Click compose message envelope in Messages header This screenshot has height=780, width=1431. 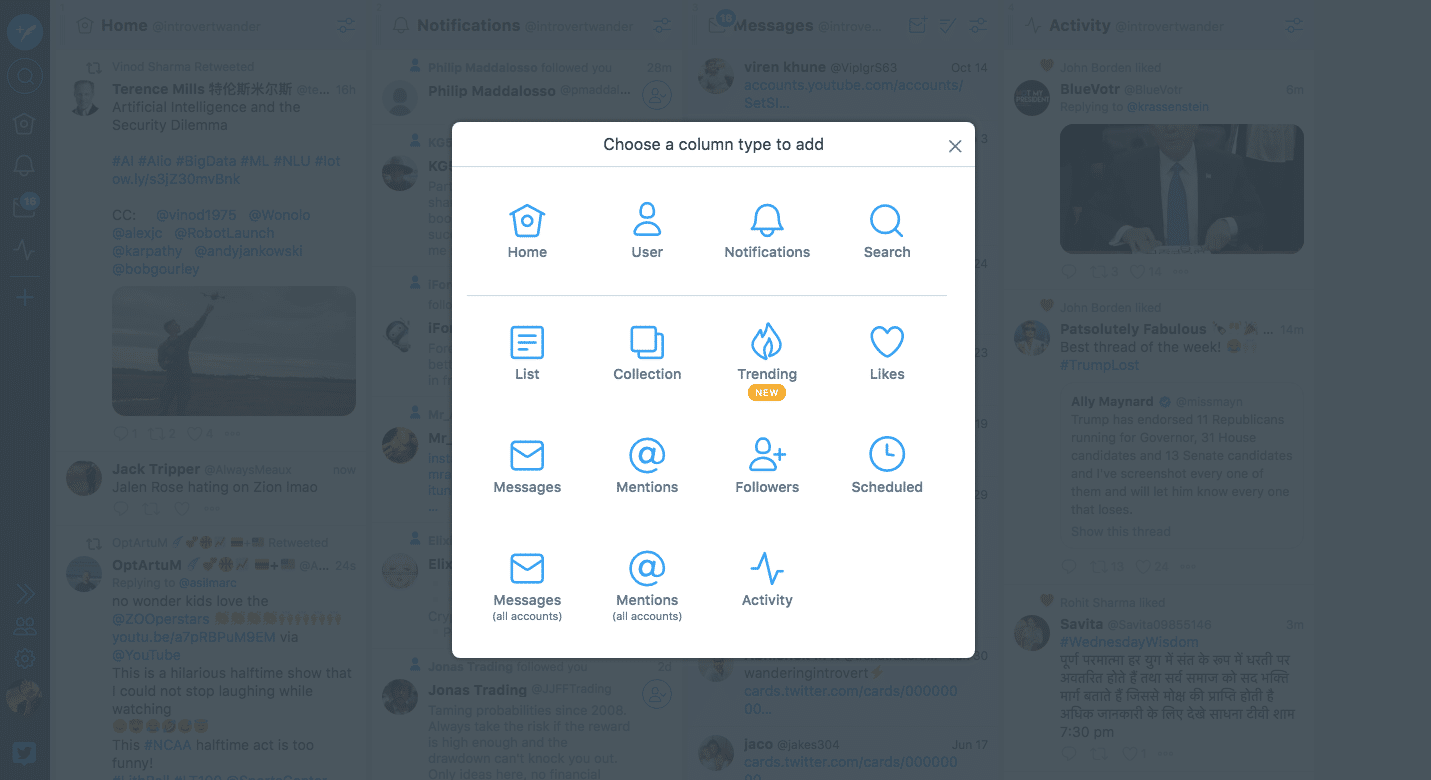click(x=916, y=26)
